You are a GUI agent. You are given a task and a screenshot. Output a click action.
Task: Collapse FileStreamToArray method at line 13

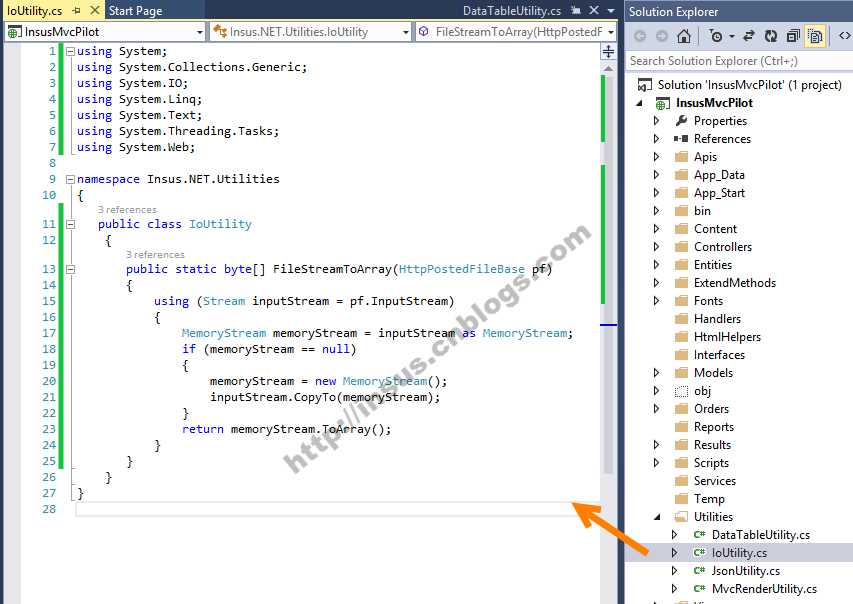coord(70,269)
